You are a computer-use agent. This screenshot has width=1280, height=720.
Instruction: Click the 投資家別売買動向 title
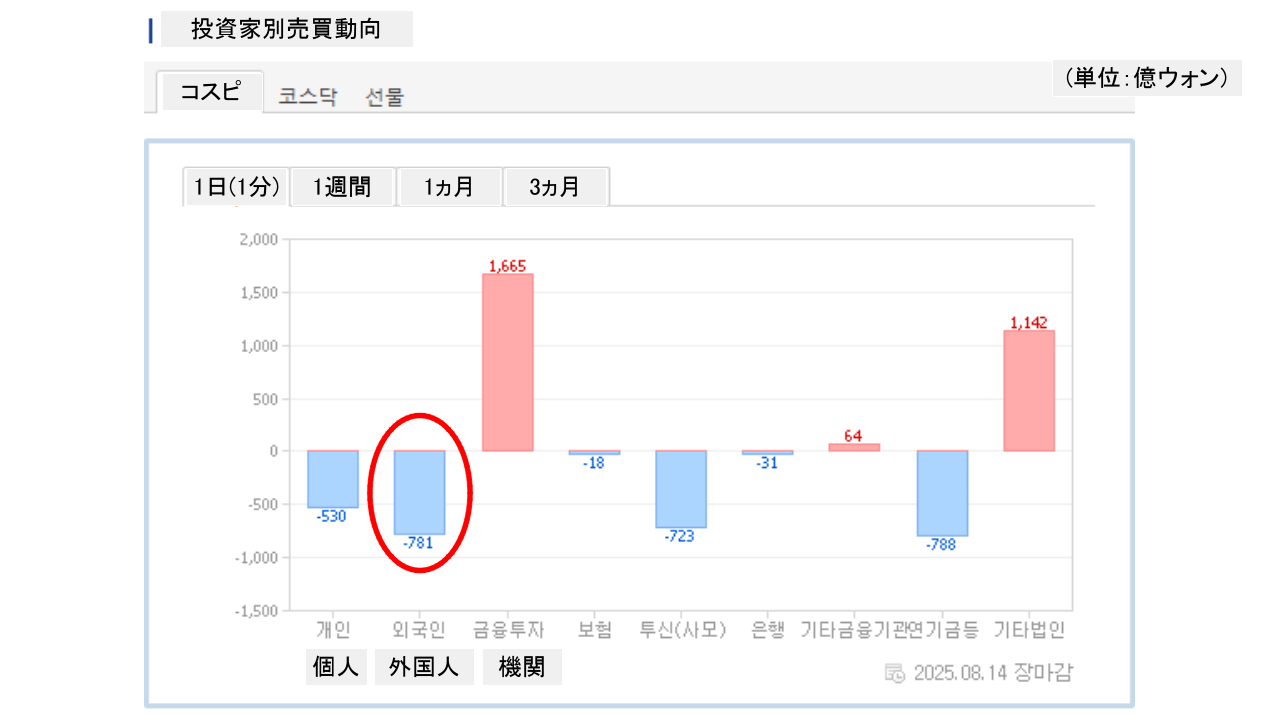tap(286, 29)
